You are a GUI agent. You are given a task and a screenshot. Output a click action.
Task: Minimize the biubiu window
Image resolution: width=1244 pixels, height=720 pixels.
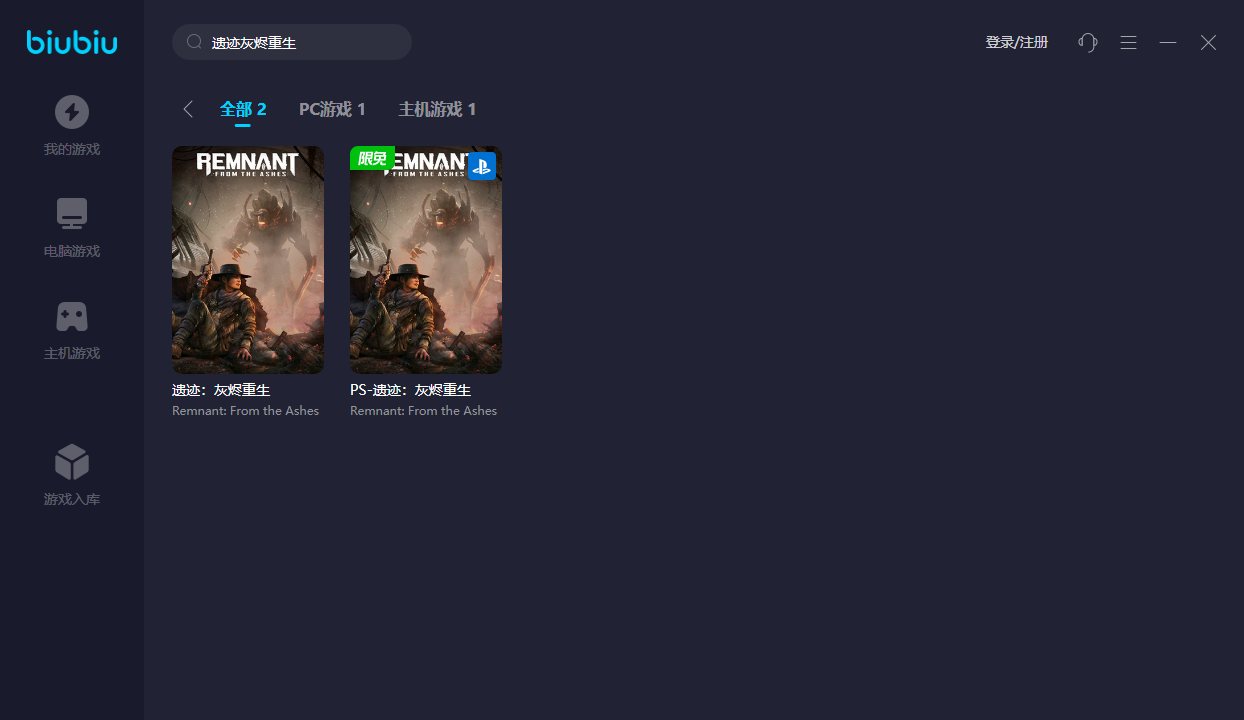click(1168, 43)
